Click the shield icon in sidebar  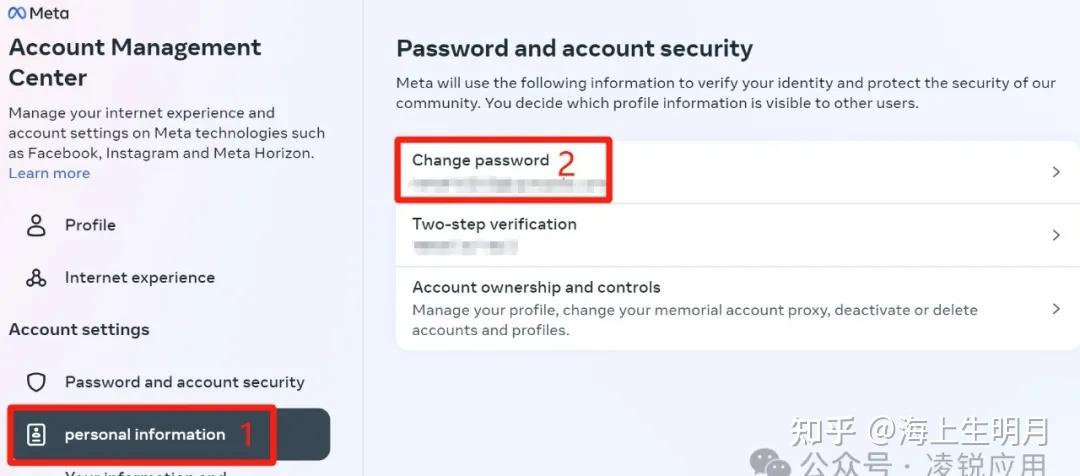pos(37,382)
